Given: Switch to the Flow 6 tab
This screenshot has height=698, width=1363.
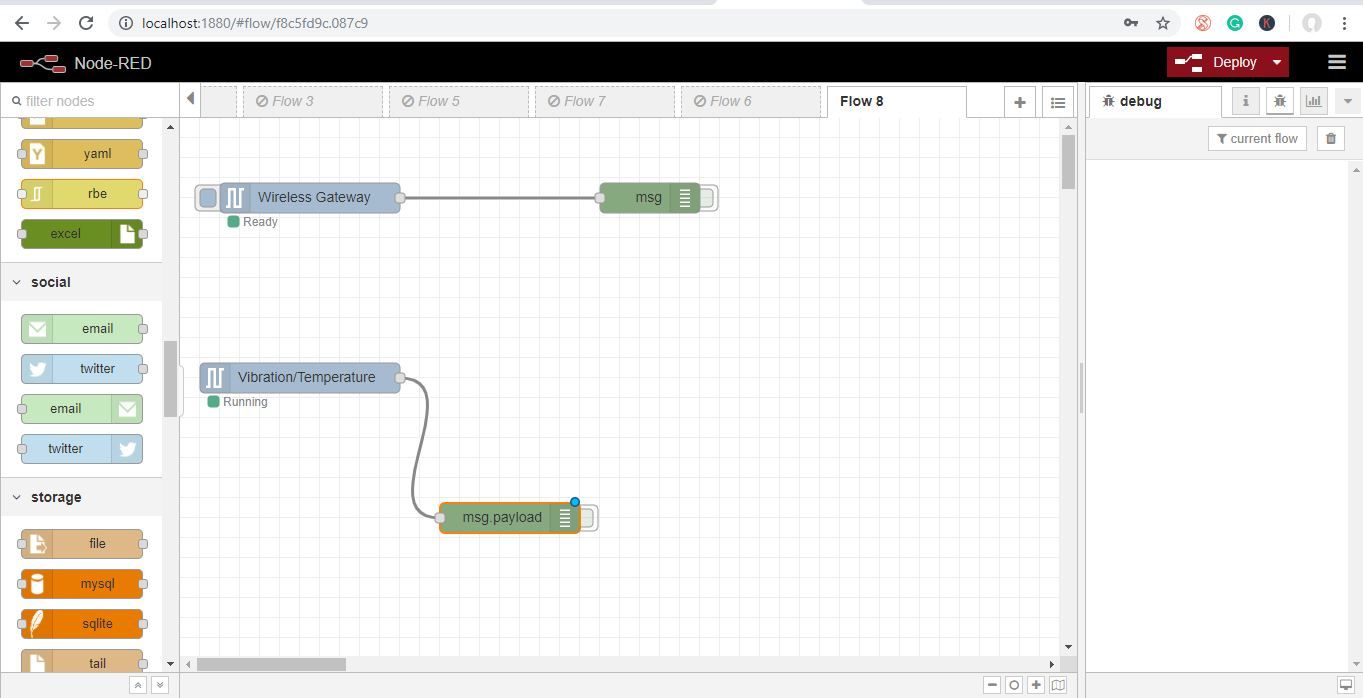Looking at the screenshot, I should pyautogui.click(x=751, y=101).
